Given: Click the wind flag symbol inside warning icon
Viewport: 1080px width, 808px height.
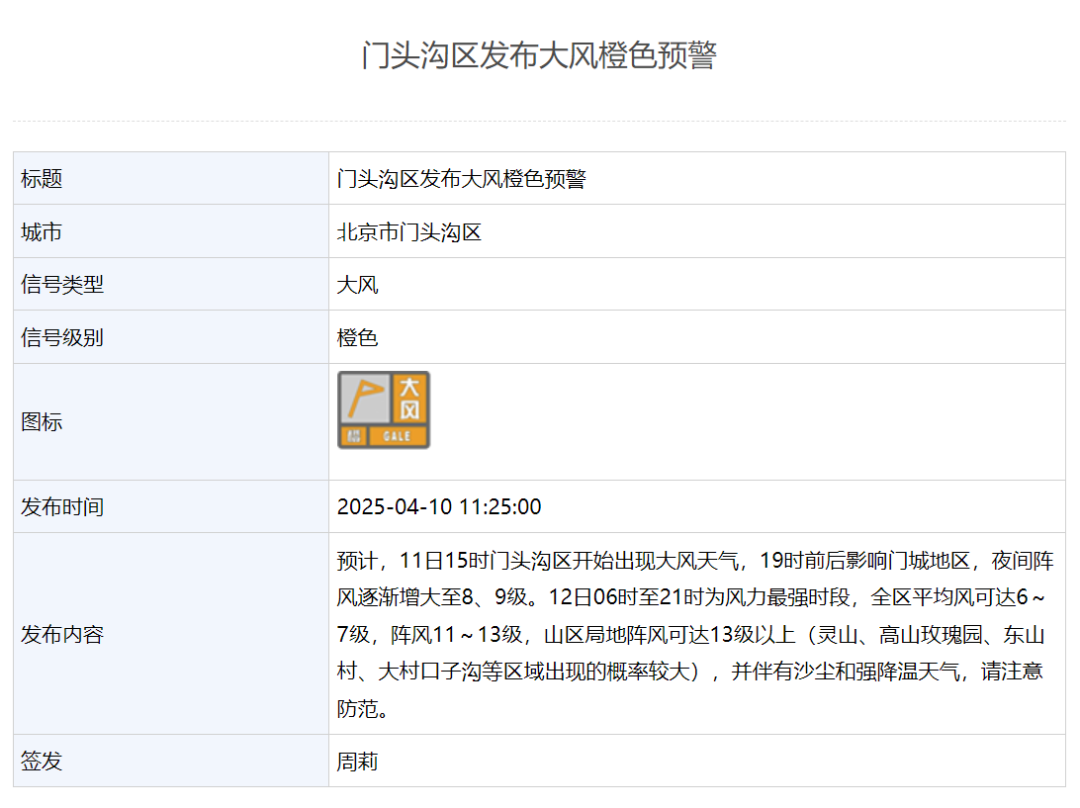Looking at the screenshot, I should 365,398.
